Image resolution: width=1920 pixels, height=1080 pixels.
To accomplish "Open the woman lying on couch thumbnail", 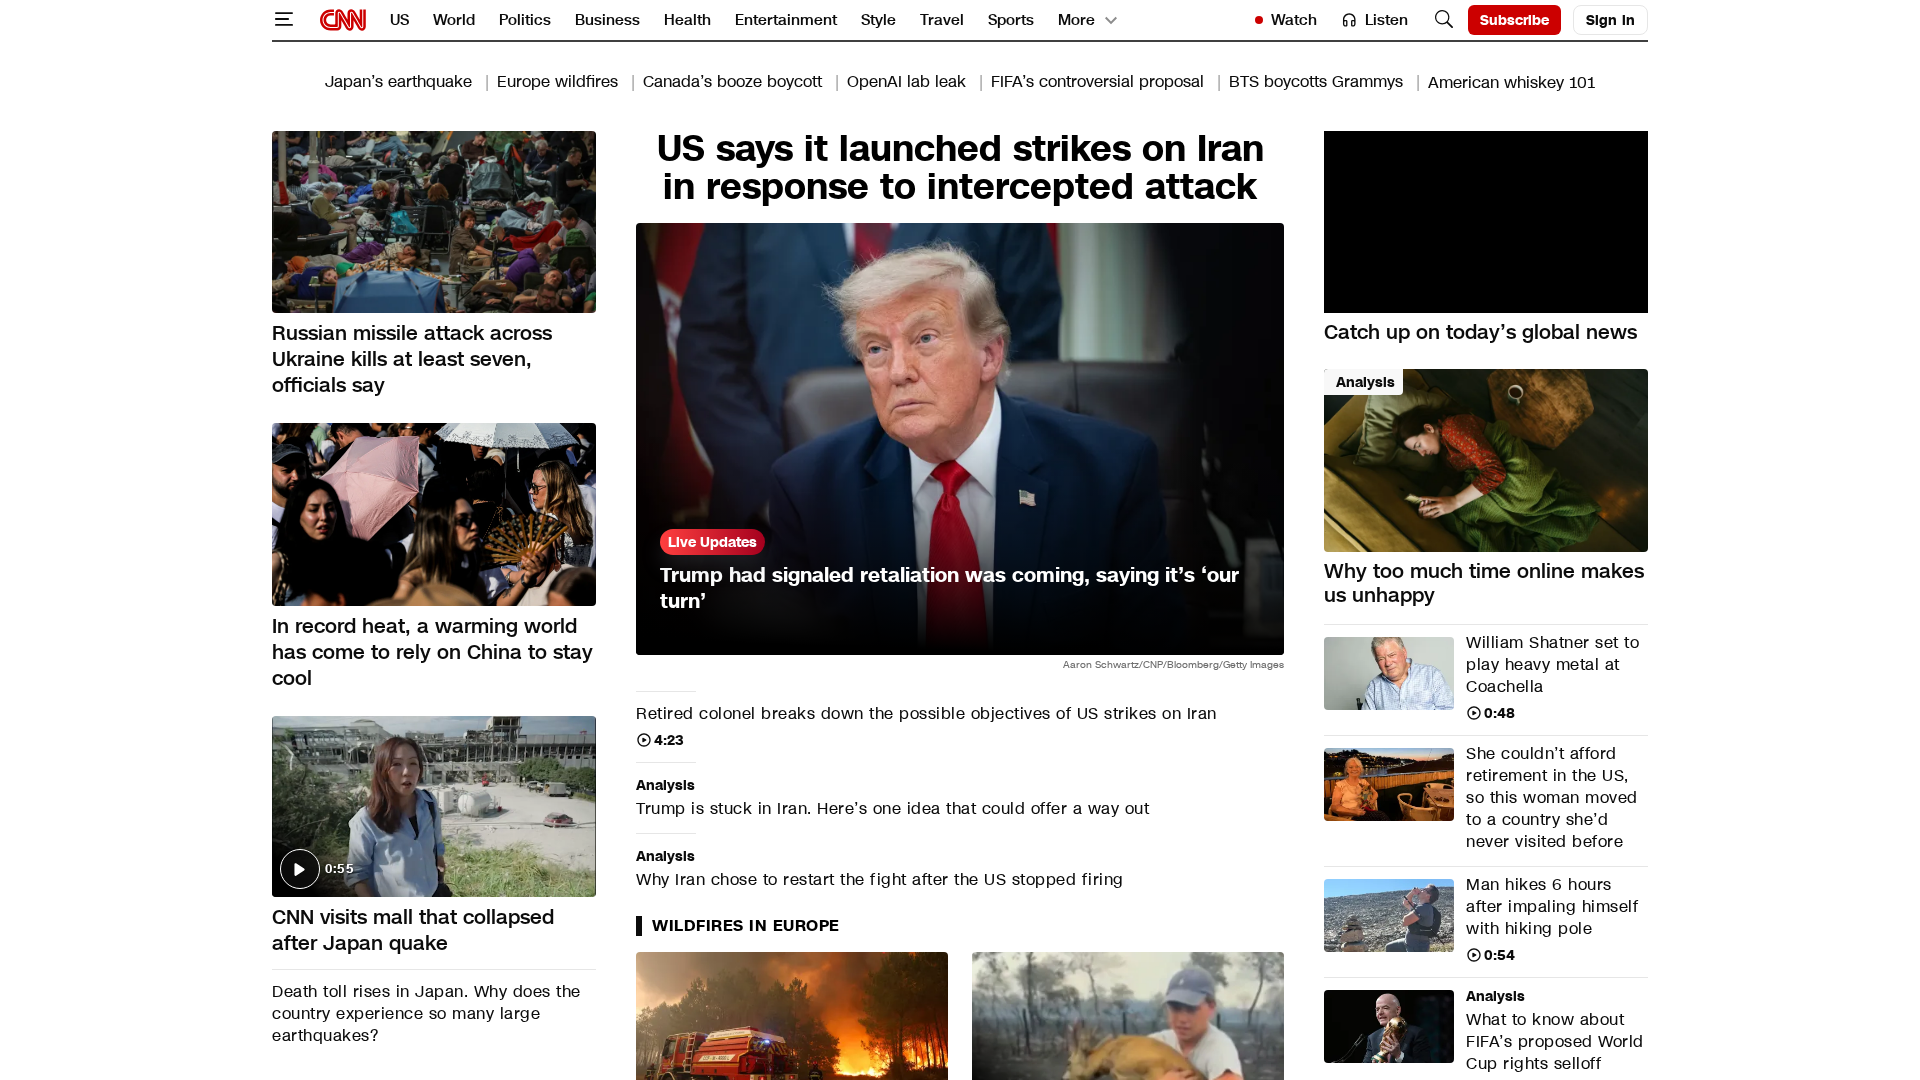I will tap(1486, 460).
